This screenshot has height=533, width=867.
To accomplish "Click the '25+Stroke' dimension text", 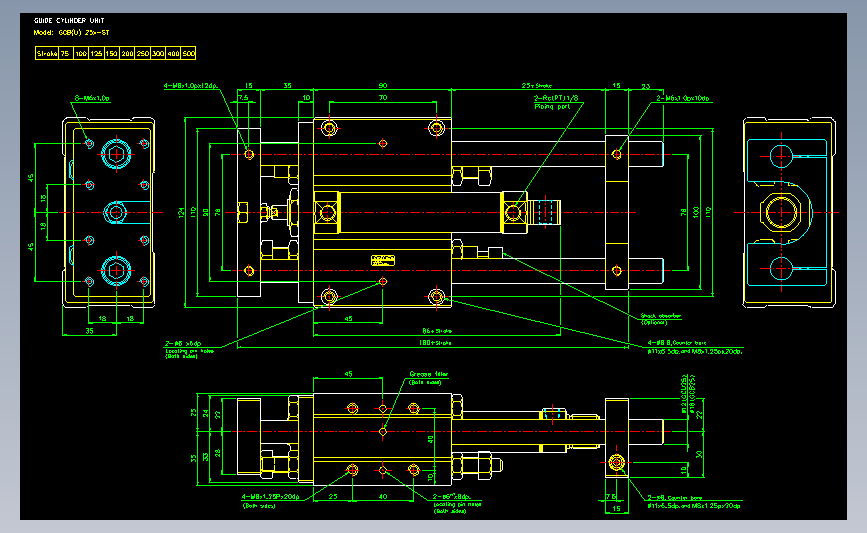I will tap(537, 86).
